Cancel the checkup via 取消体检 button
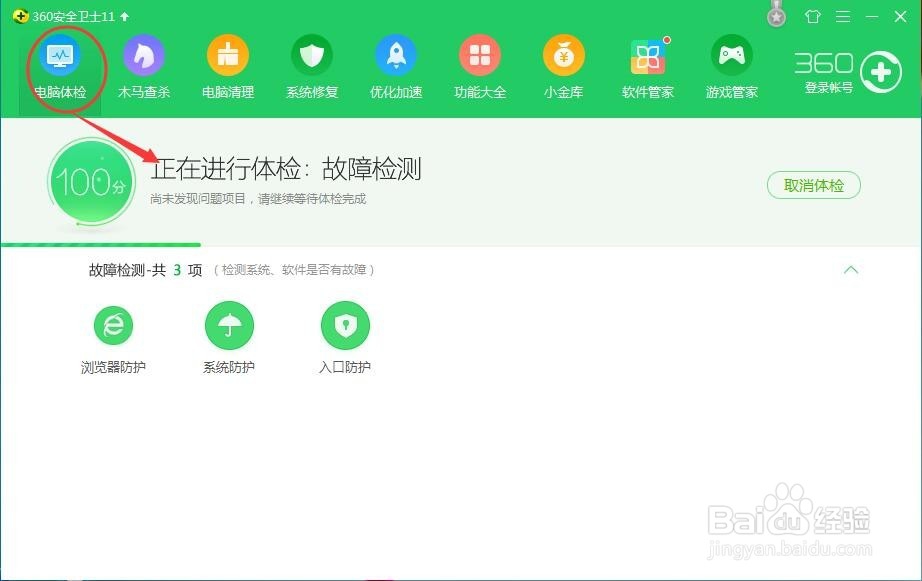This screenshot has width=922, height=581. [813, 185]
